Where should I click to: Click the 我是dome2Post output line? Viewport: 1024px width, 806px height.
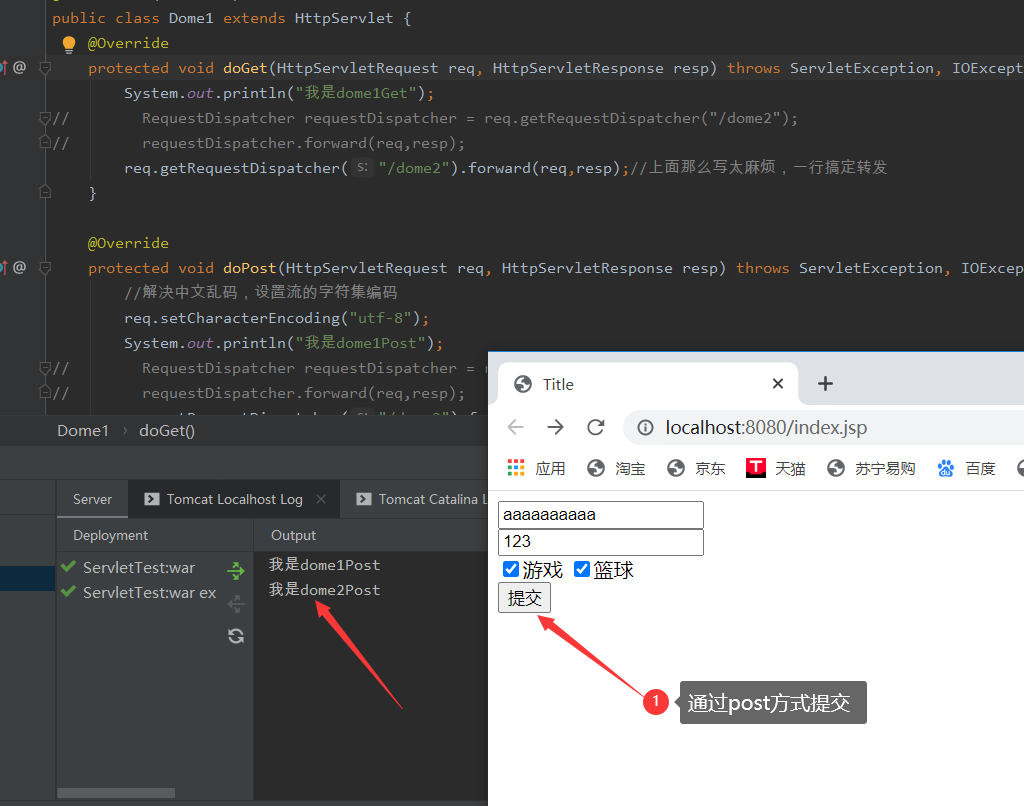tap(325, 590)
